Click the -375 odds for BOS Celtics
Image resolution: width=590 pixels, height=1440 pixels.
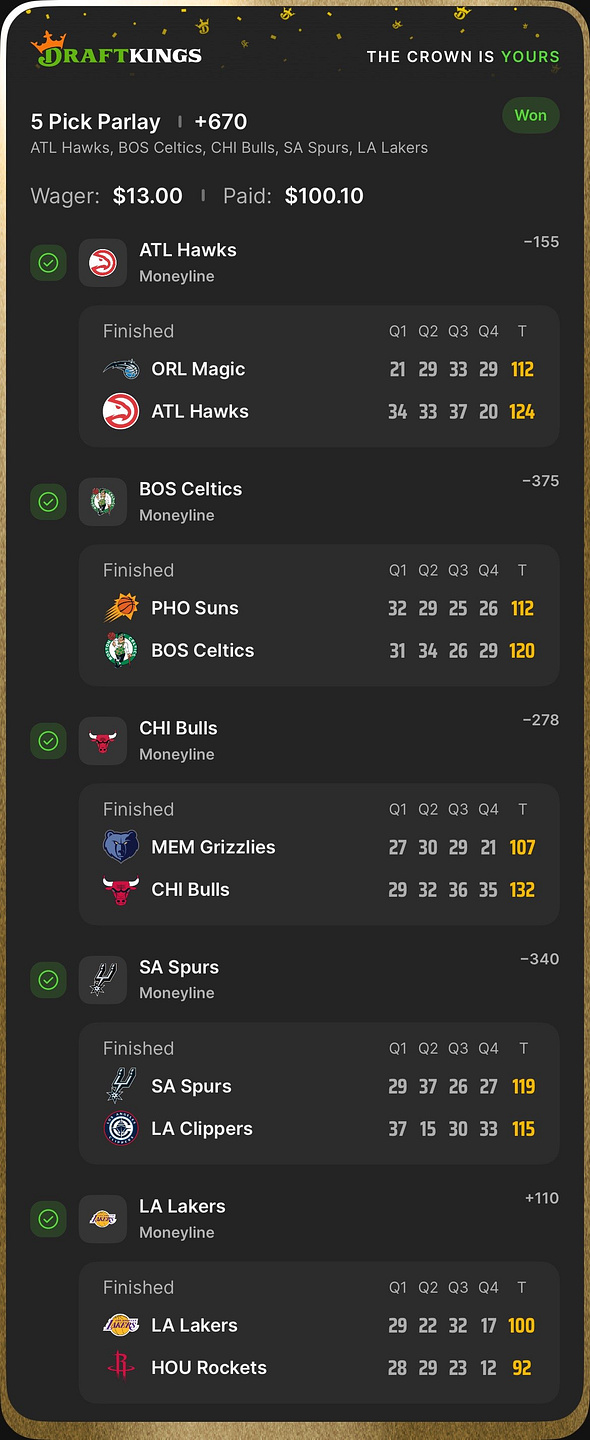[x=540, y=481]
